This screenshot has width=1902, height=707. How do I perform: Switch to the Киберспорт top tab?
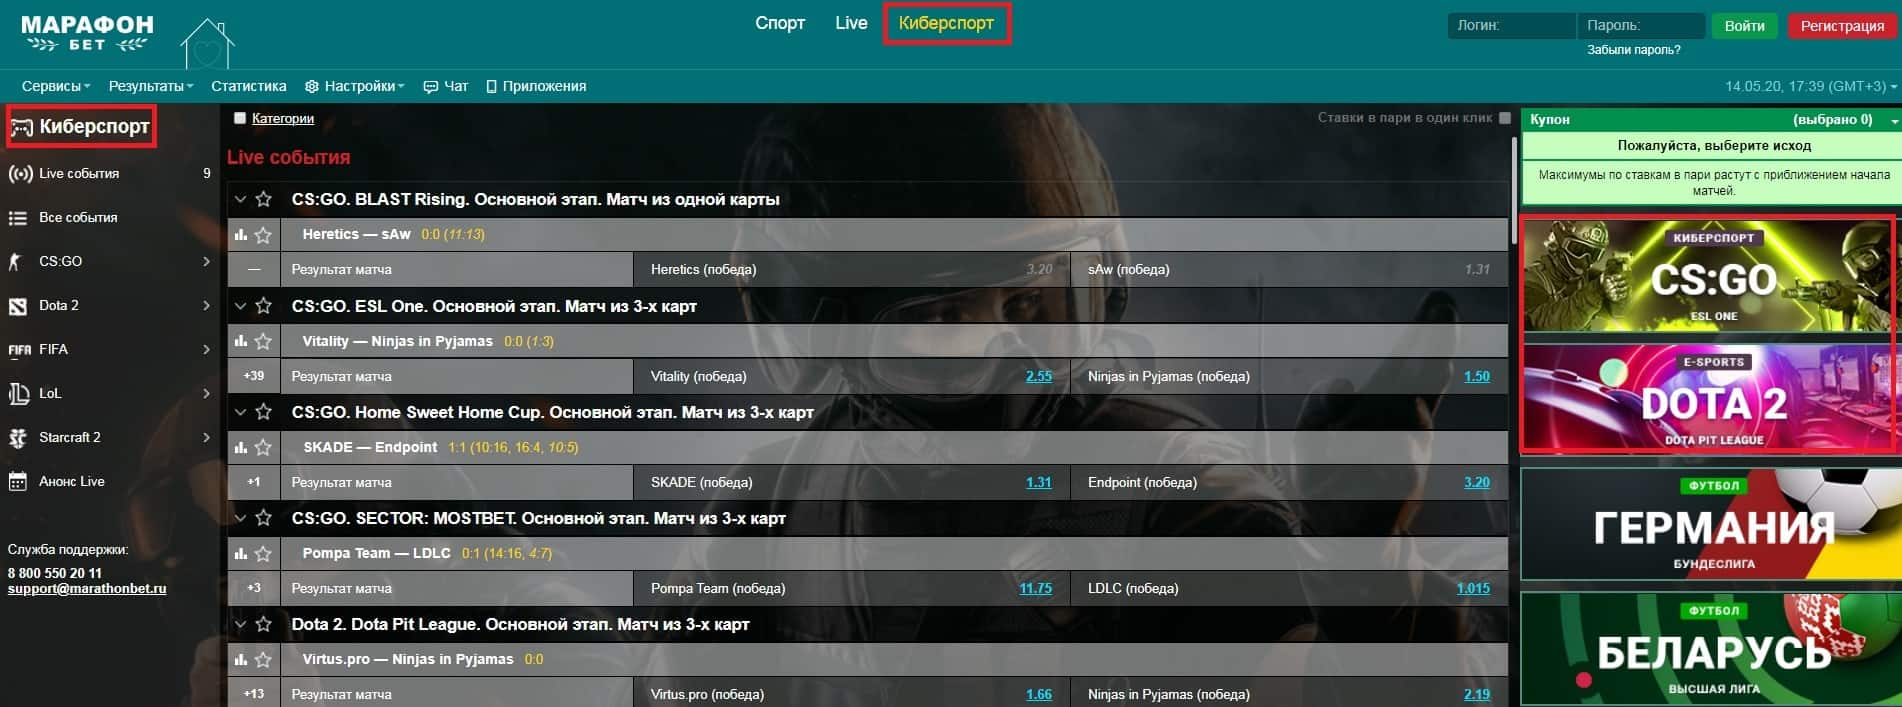pyautogui.click(x=946, y=23)
